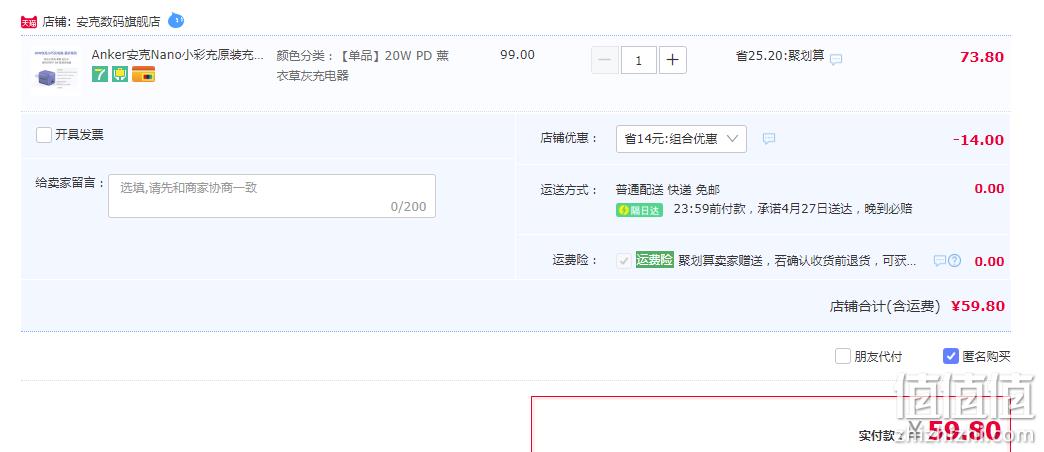Click the orange credit card icon
Image resolution: width=1044 pixels, height=452 pixels.
coord(143,74)
